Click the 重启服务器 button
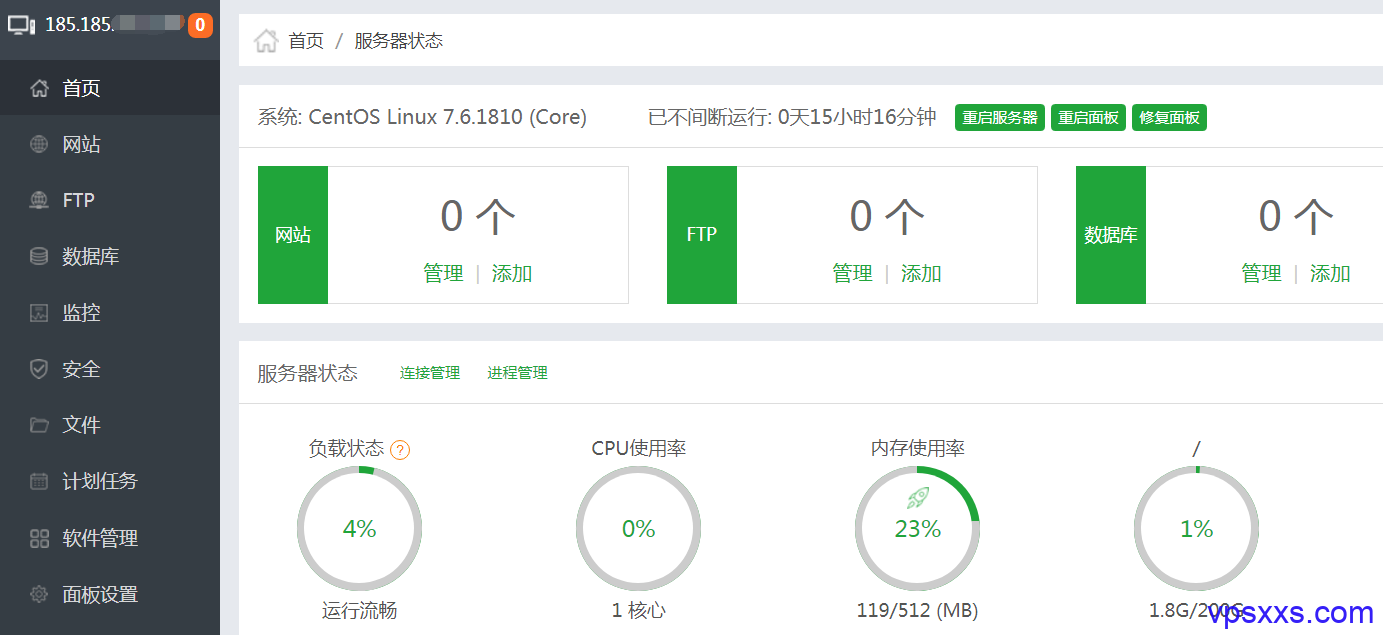The image size is (1383, 635). tap(1000, 117)
